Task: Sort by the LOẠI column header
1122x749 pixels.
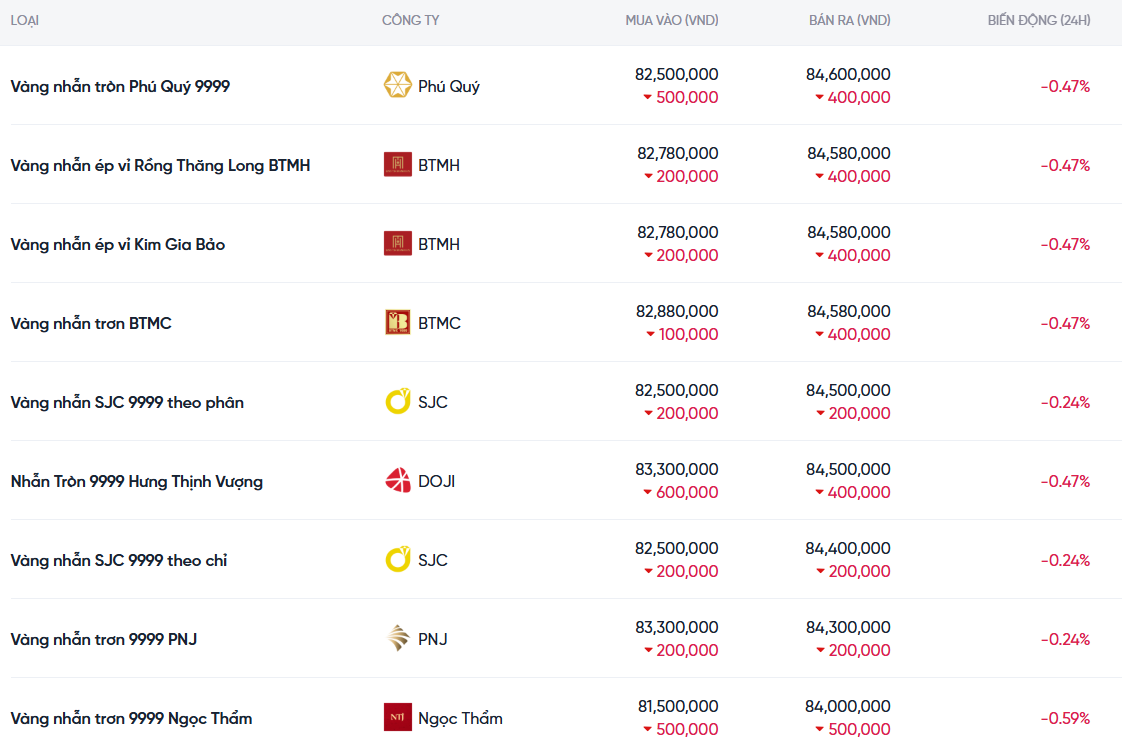Action: [x=25, y=20]
